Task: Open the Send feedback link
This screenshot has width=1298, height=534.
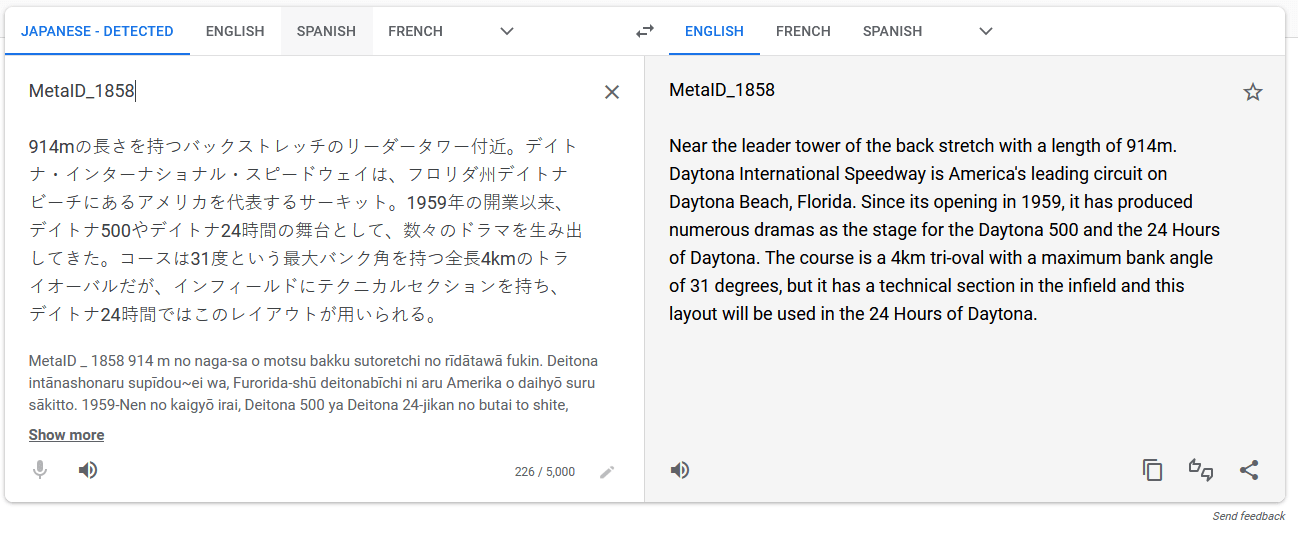Action: tap(1248, 516)
